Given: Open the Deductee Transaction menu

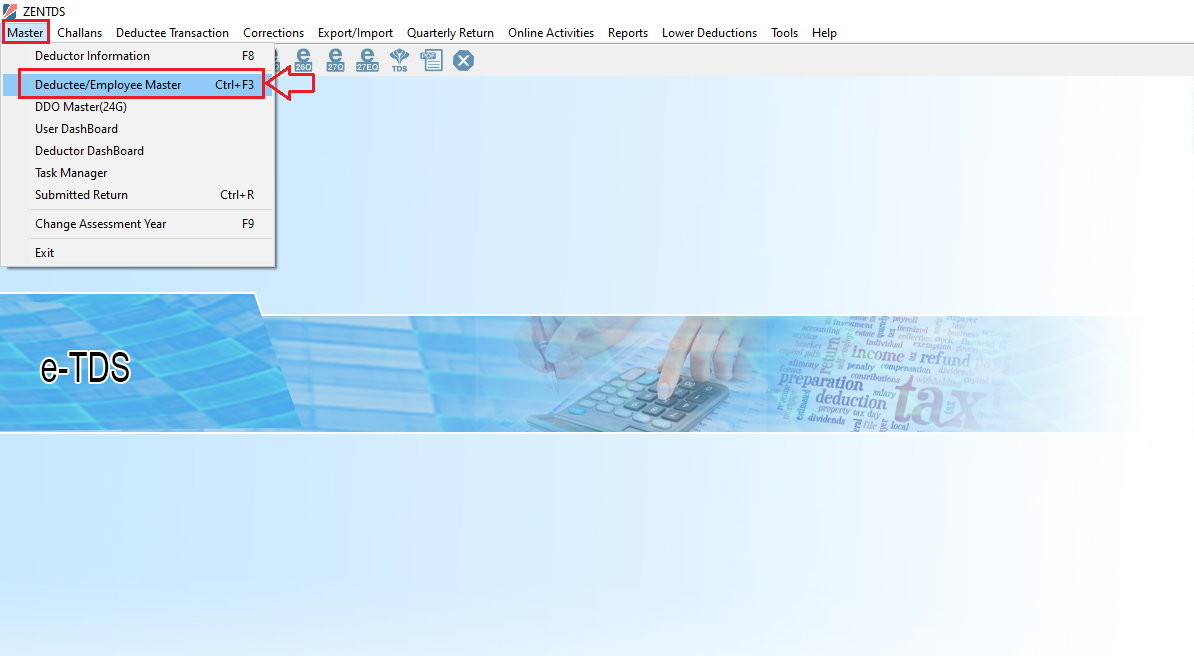Looking at the screenshot, I should (x=172, y=33).
